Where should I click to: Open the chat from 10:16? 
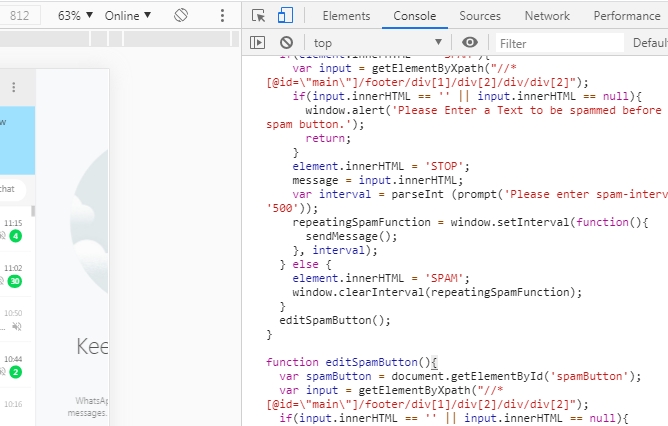(16, 406)
